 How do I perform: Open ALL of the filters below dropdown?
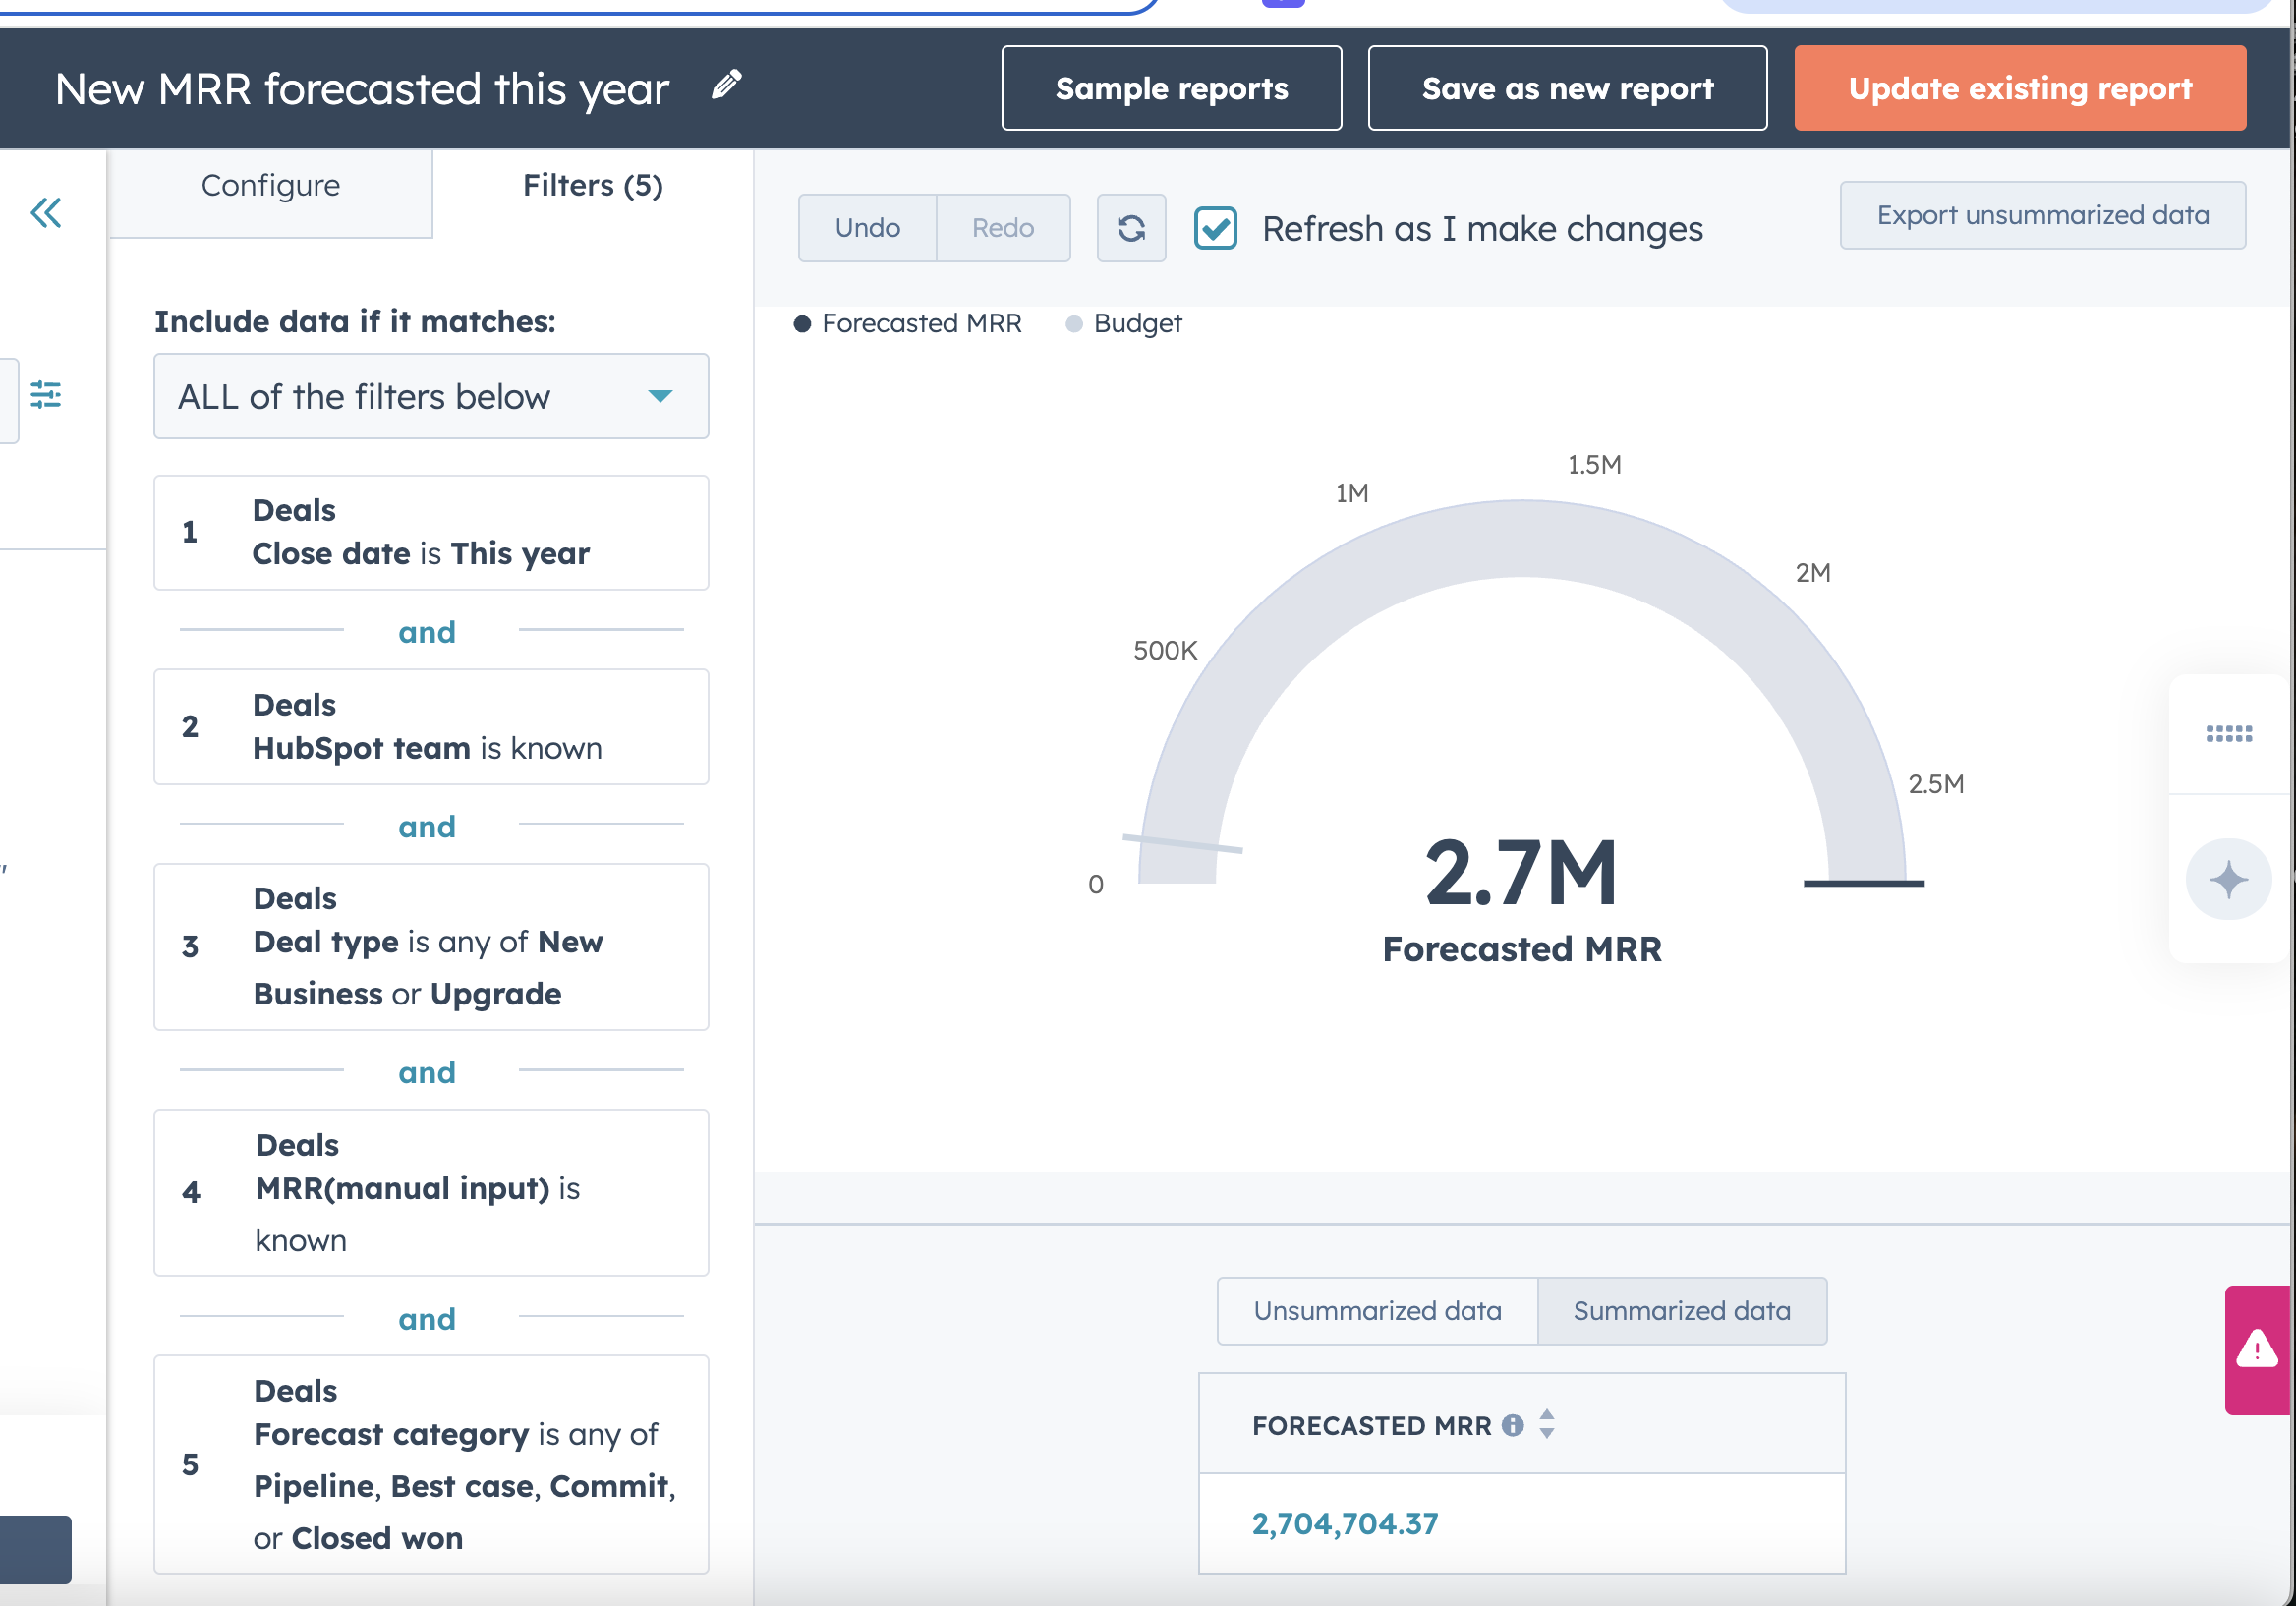(x=431, y=397)
